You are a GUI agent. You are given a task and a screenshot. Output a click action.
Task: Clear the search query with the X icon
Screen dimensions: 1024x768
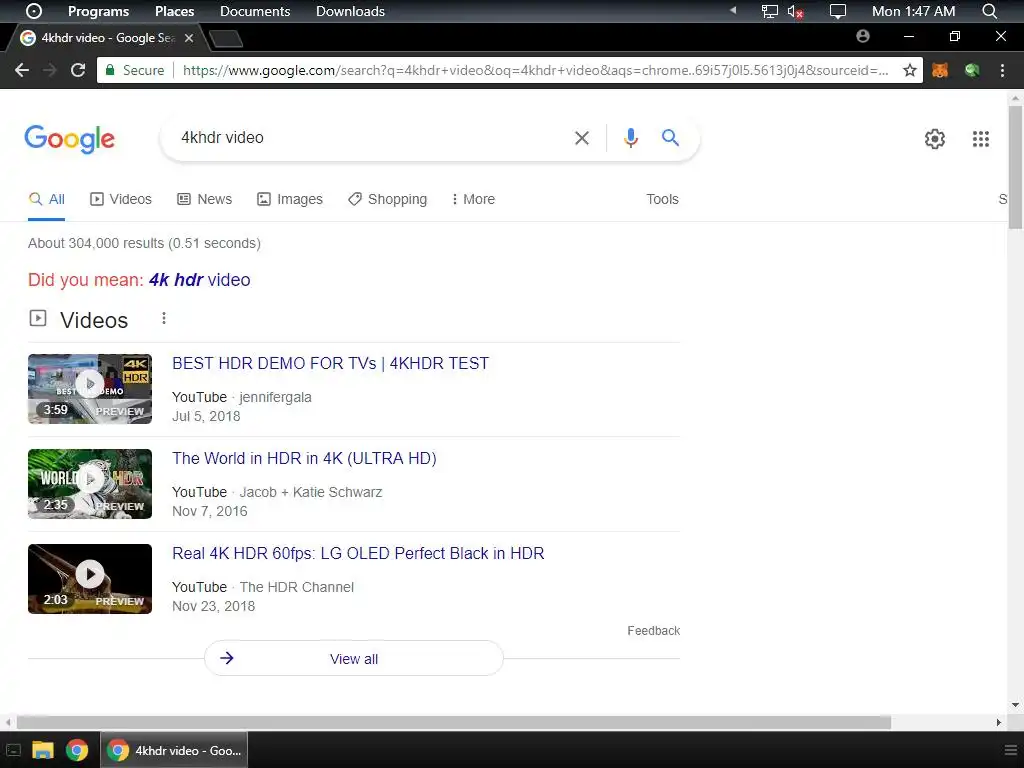tap(581, 138)
